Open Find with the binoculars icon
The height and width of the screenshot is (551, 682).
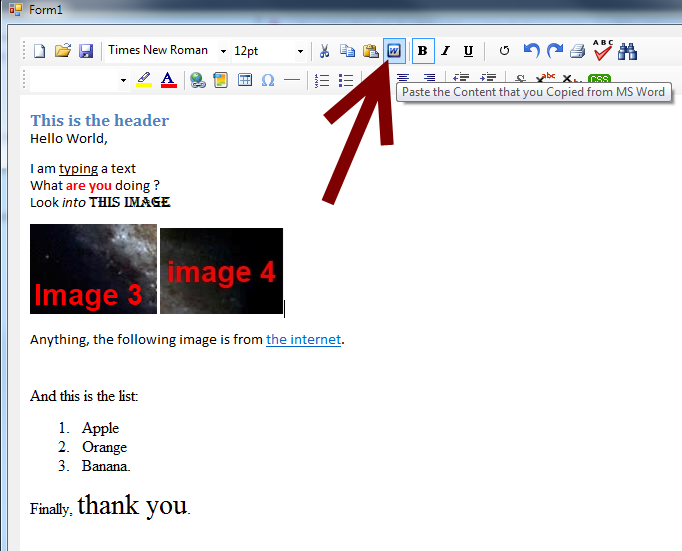pyautogui.click(x=628, y=51)
